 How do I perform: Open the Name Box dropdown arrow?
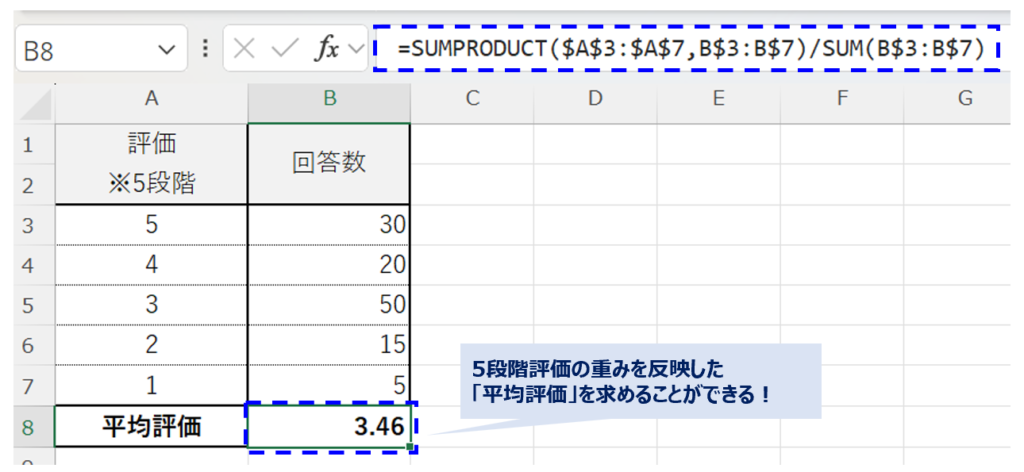pyautogui.click(x=167, y=49)
